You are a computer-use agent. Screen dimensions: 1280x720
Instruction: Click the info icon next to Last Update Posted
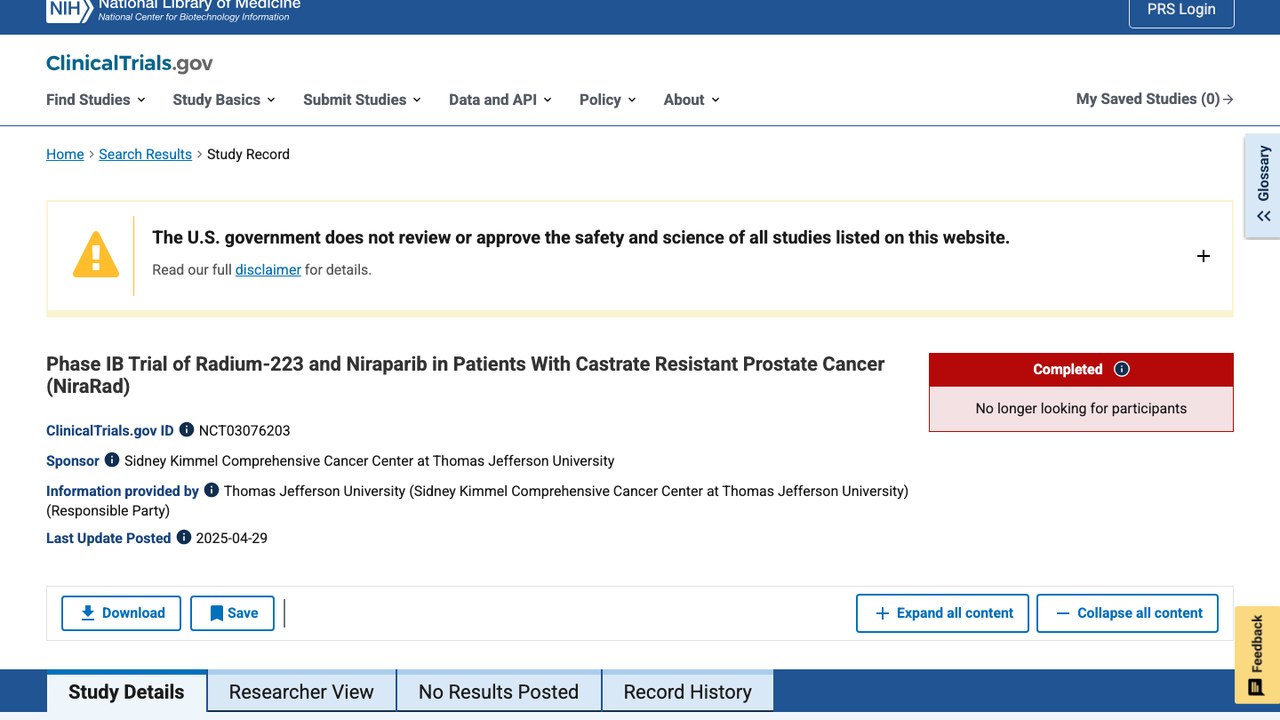click(x=184, y=537)
